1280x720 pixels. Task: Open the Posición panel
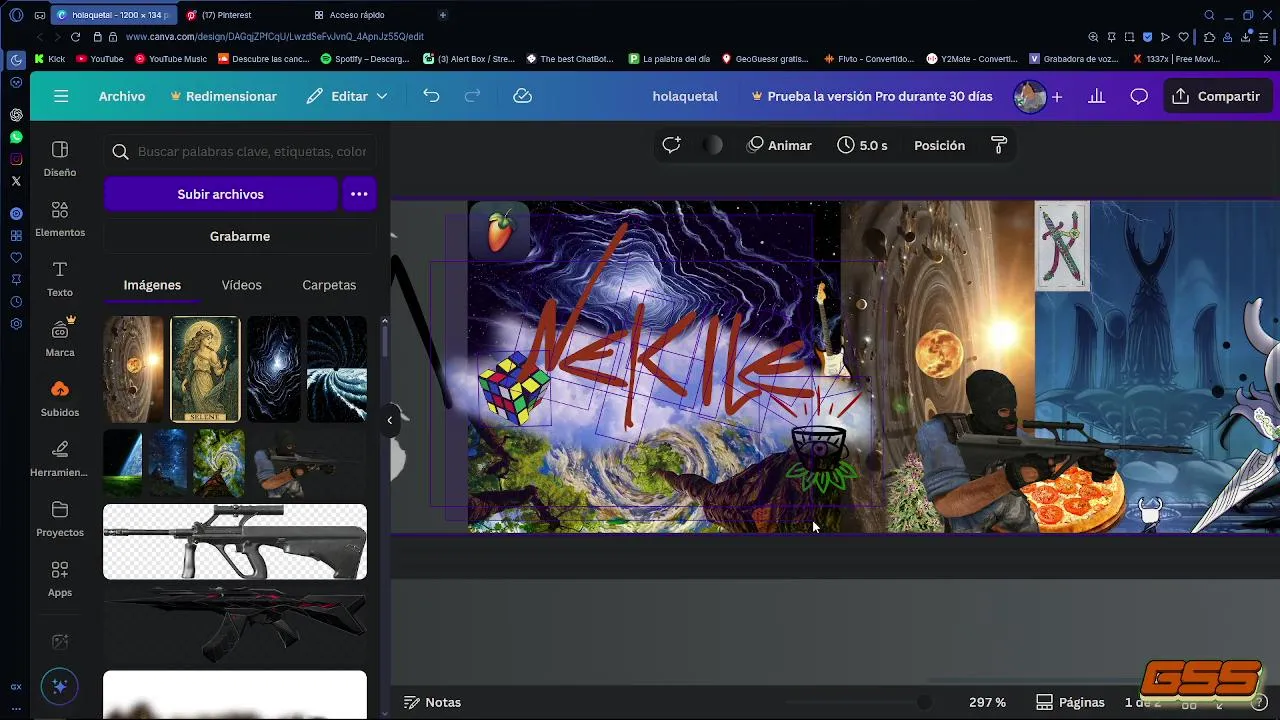939,145
